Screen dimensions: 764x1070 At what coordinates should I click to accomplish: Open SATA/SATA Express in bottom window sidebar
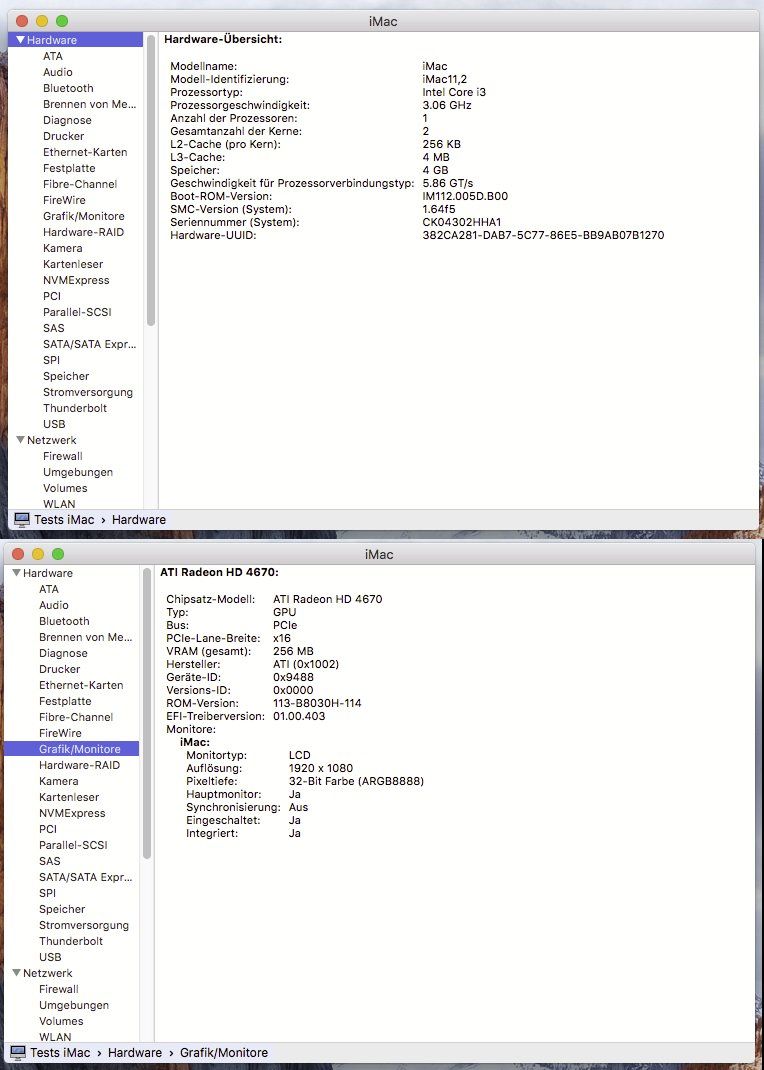point(86,877)
